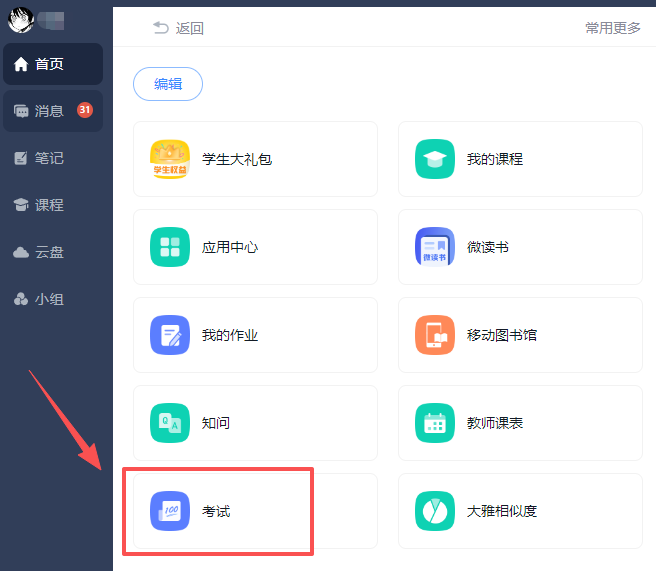
Task: Click the 学生大礼包 crown icon
Action: tap(170, 159)
